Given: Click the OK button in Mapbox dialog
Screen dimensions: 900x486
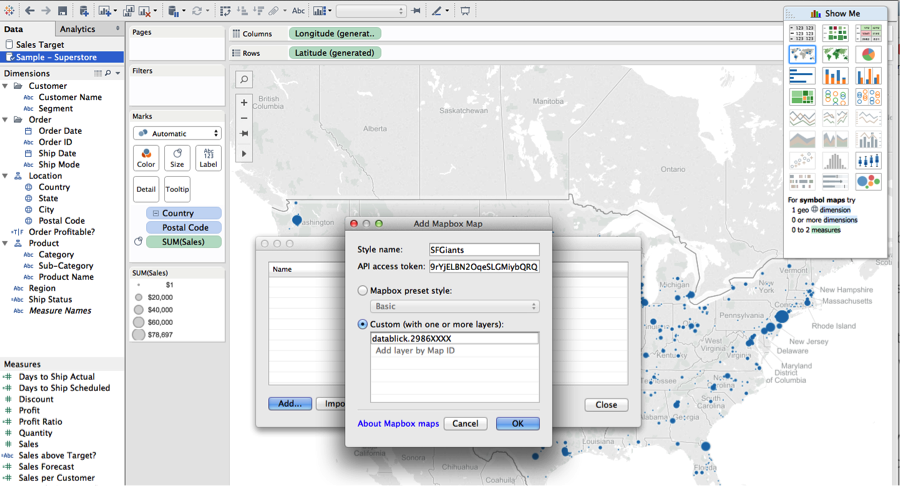Looking at the screenshot, I should (517, 424).
